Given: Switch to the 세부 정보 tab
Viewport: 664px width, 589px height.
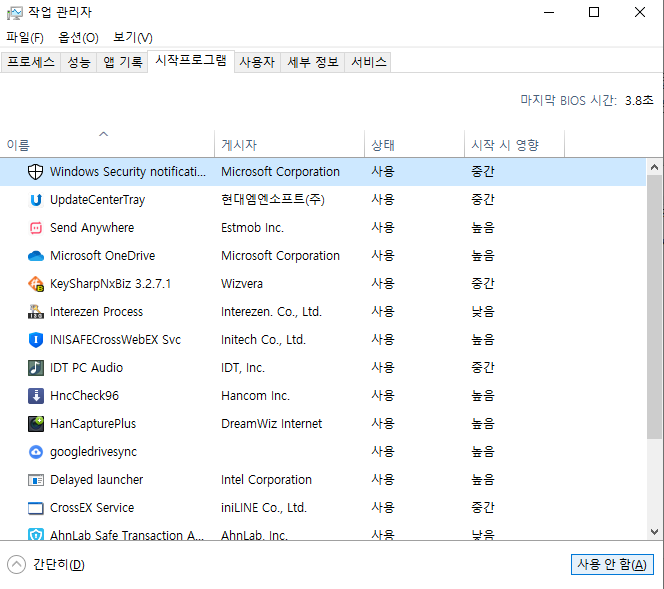Looking at the screenshot, I should (x=313, y=62).
